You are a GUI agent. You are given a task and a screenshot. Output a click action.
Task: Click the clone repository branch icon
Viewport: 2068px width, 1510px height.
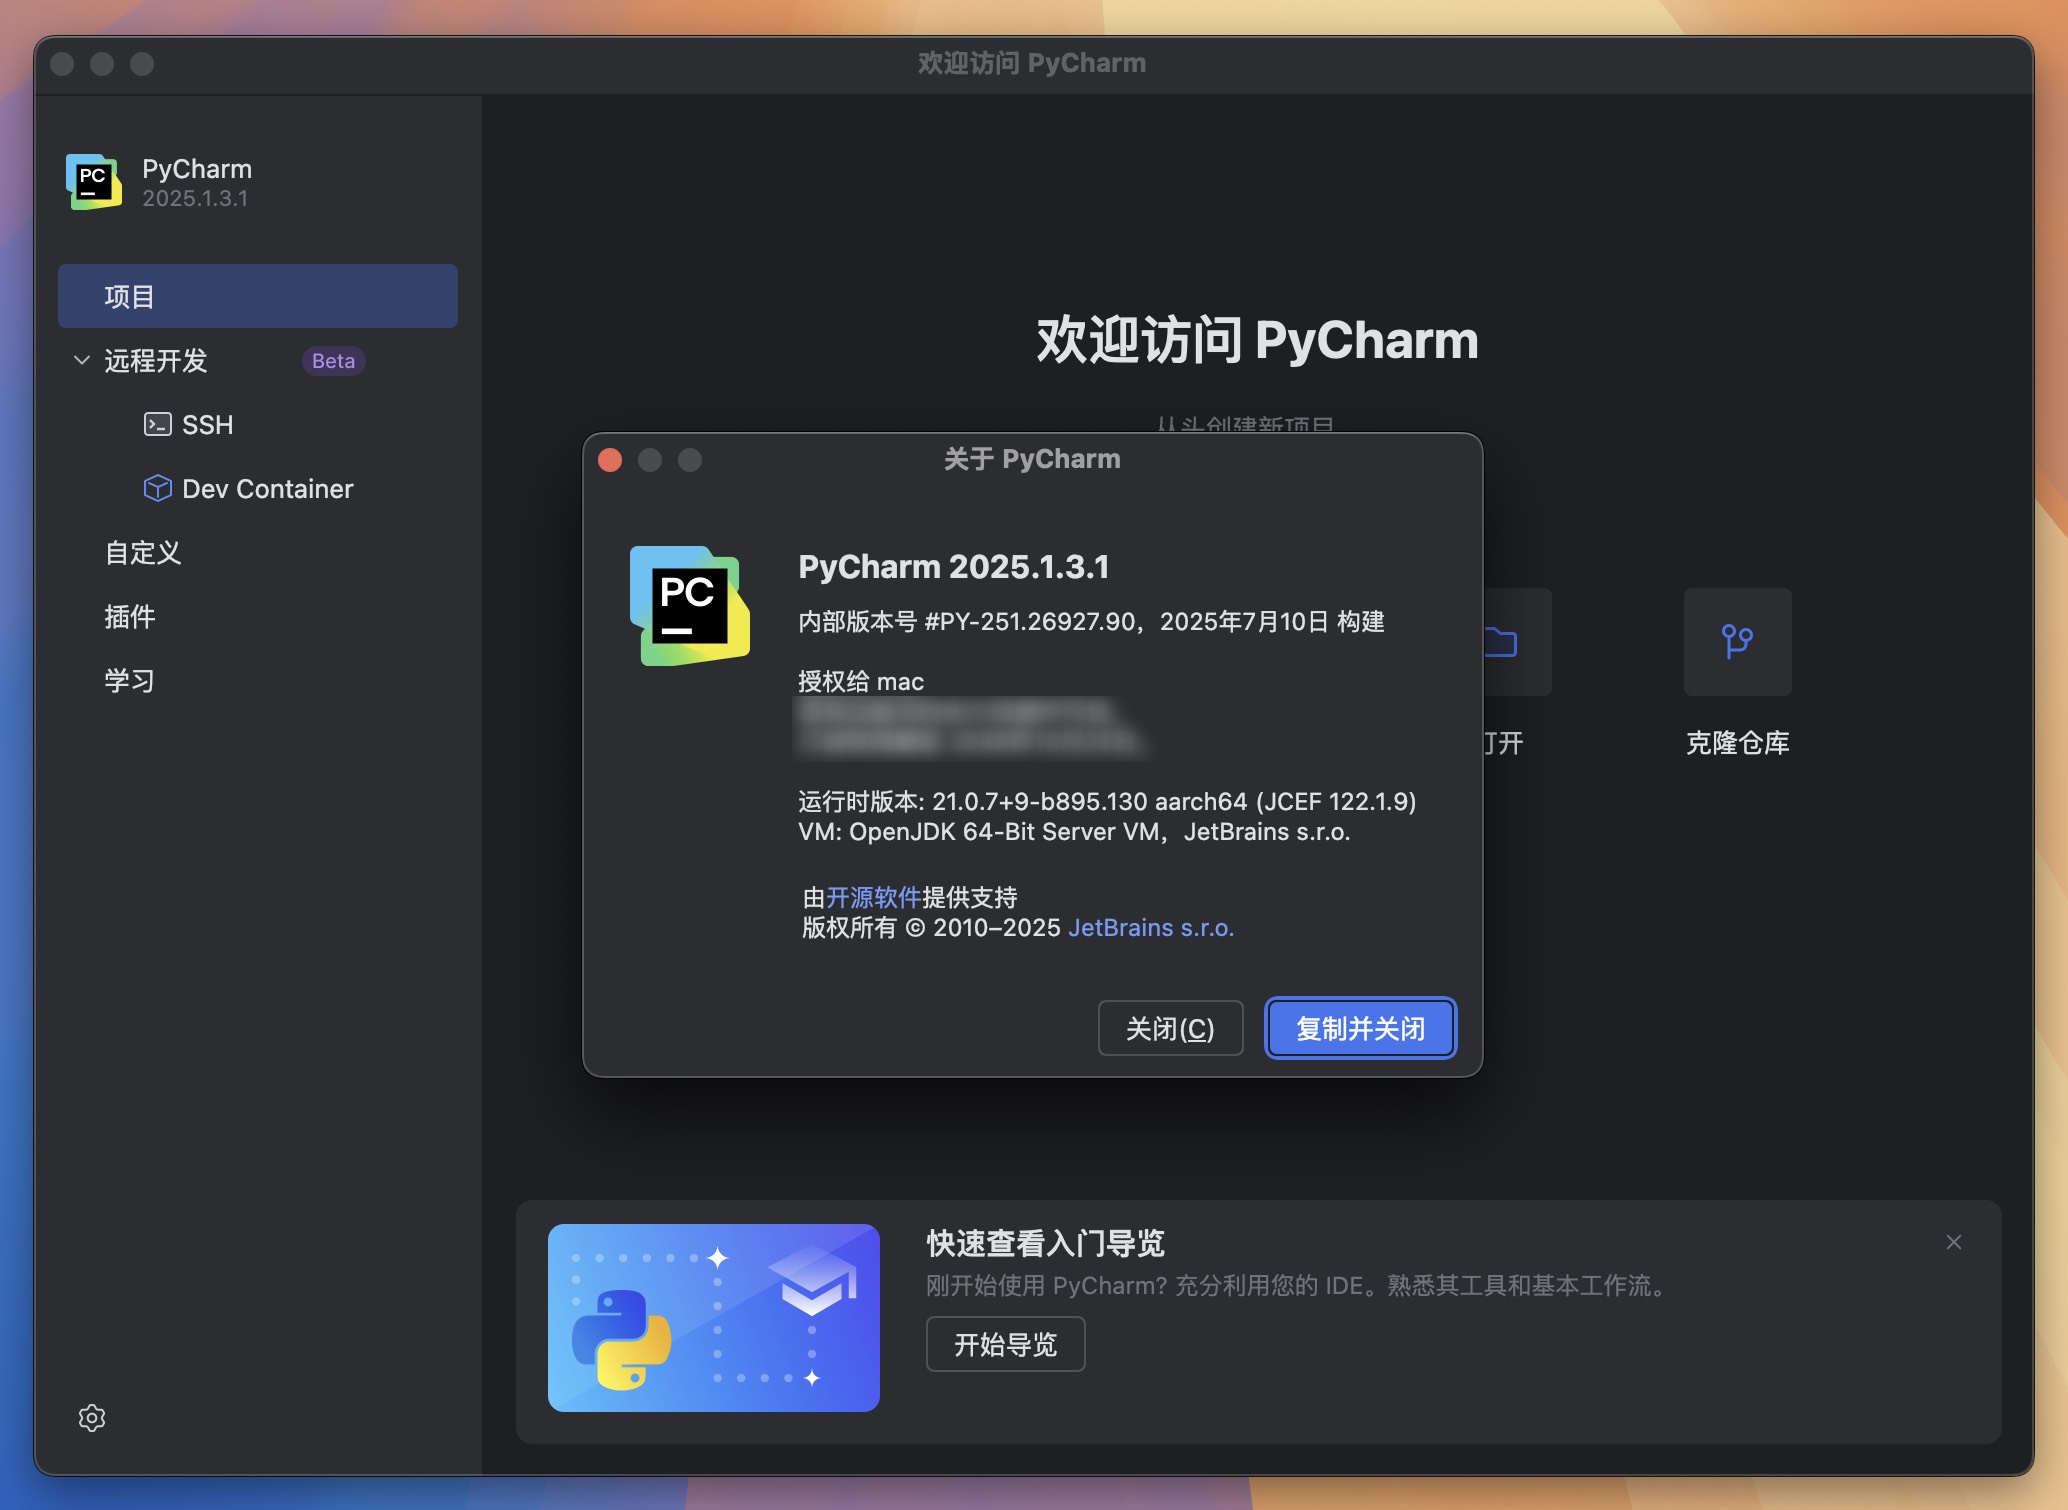1737,641
